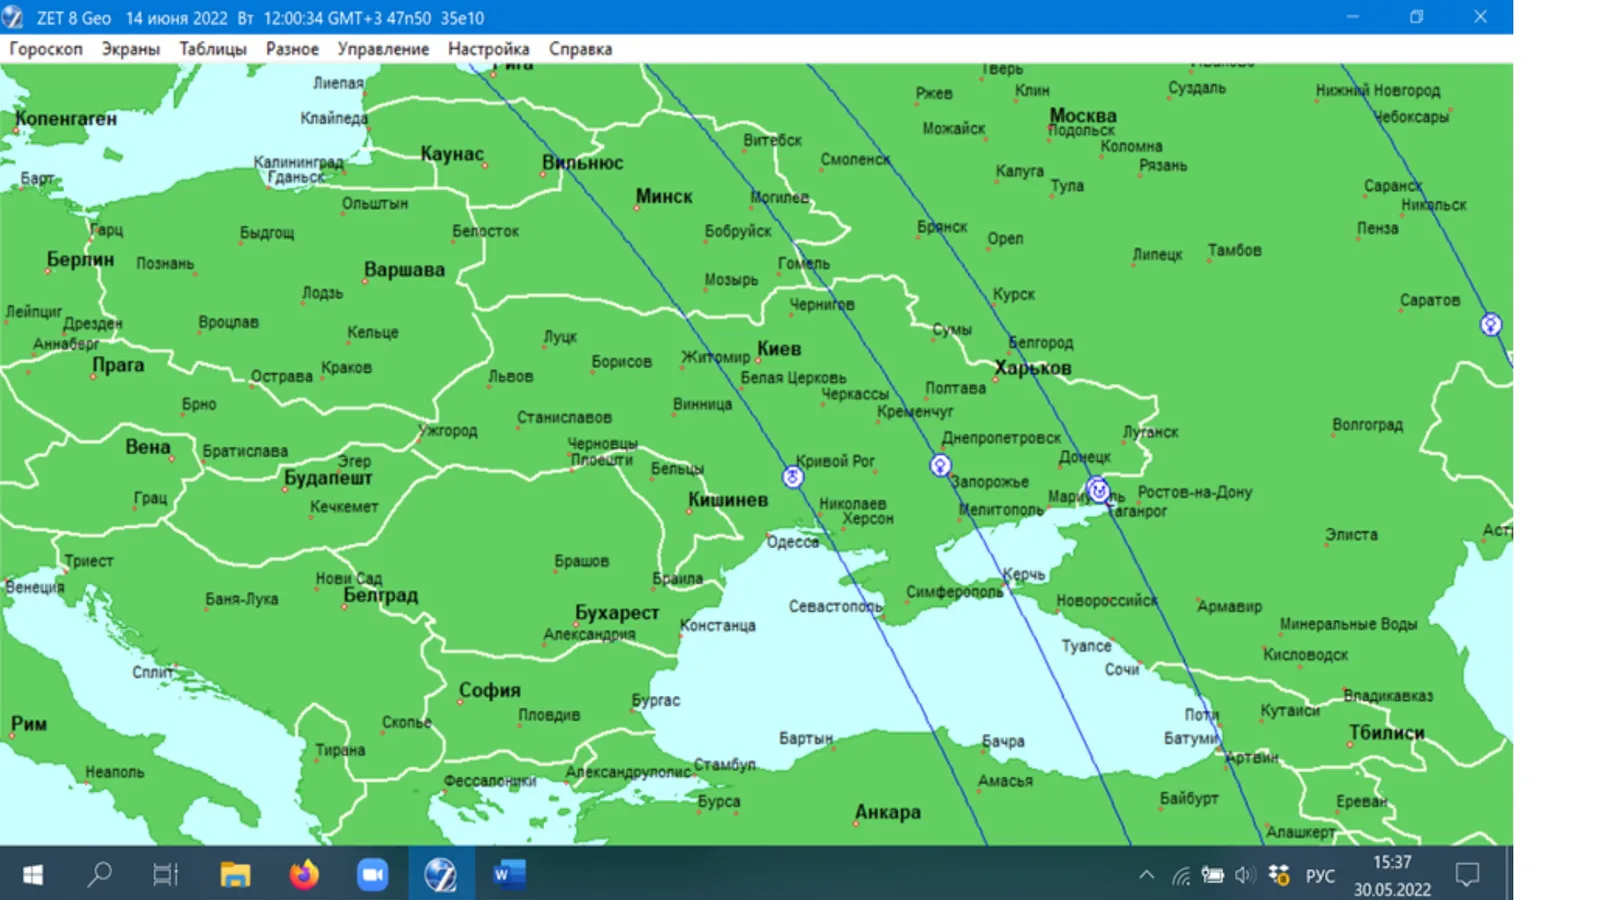Click the Анкара city label
The image size is (1600, 900).
click(888, 812)
